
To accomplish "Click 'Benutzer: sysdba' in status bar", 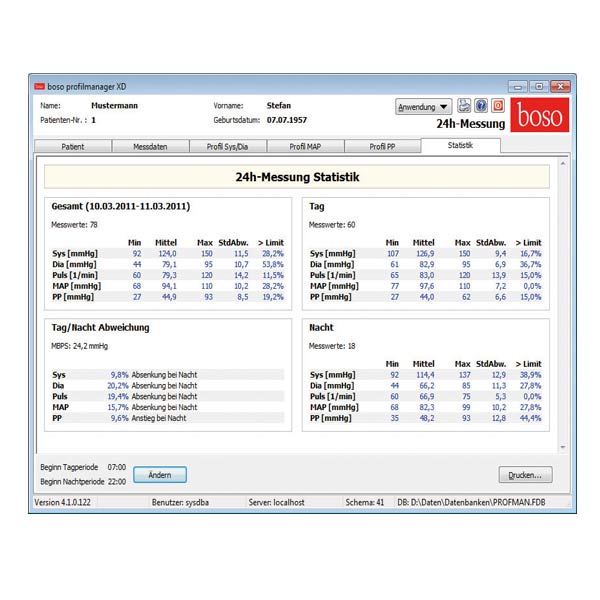I will (180, 502).
